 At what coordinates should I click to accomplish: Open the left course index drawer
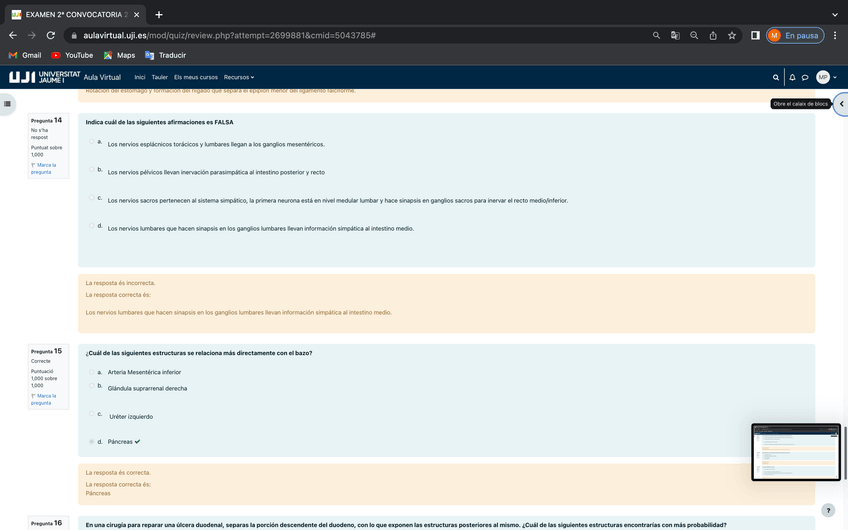point(7,103)
